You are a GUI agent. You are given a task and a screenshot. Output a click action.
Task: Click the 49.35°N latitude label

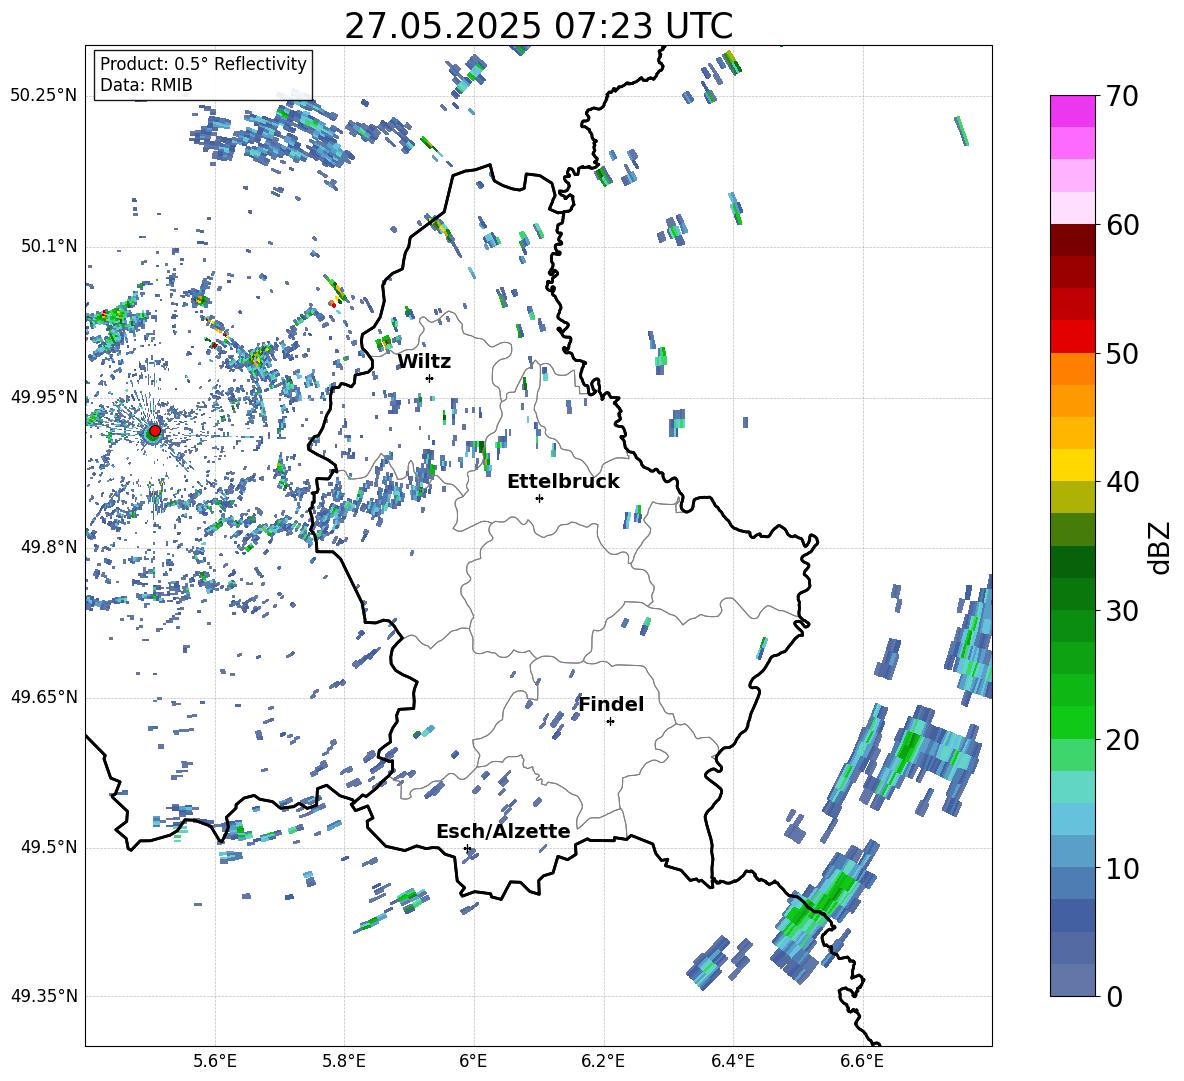44,996
